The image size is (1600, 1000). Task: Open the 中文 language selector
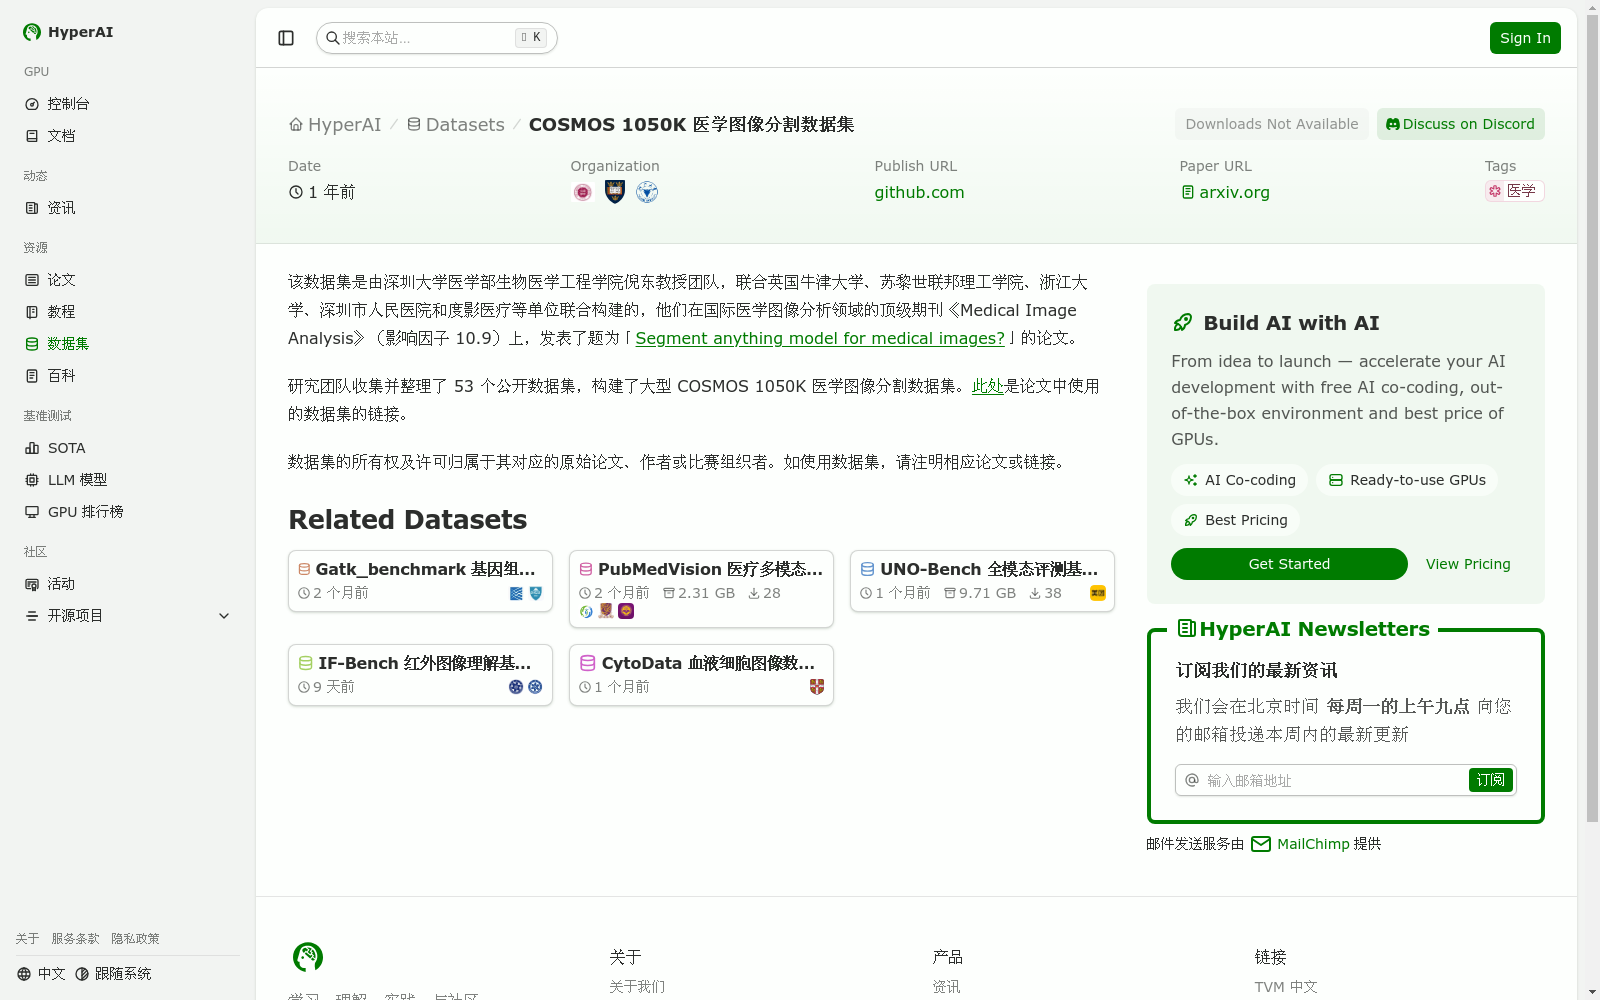(41, 974)
